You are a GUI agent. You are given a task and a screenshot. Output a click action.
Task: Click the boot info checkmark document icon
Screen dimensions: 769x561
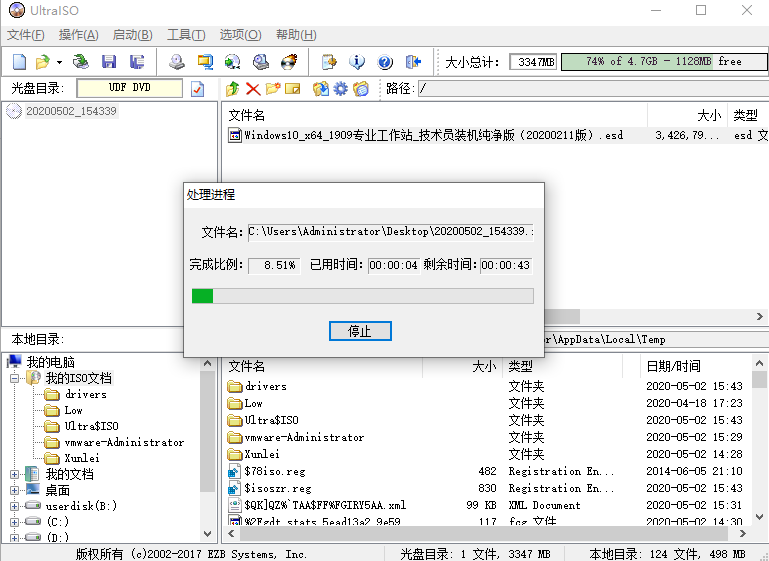click(197, 89)
